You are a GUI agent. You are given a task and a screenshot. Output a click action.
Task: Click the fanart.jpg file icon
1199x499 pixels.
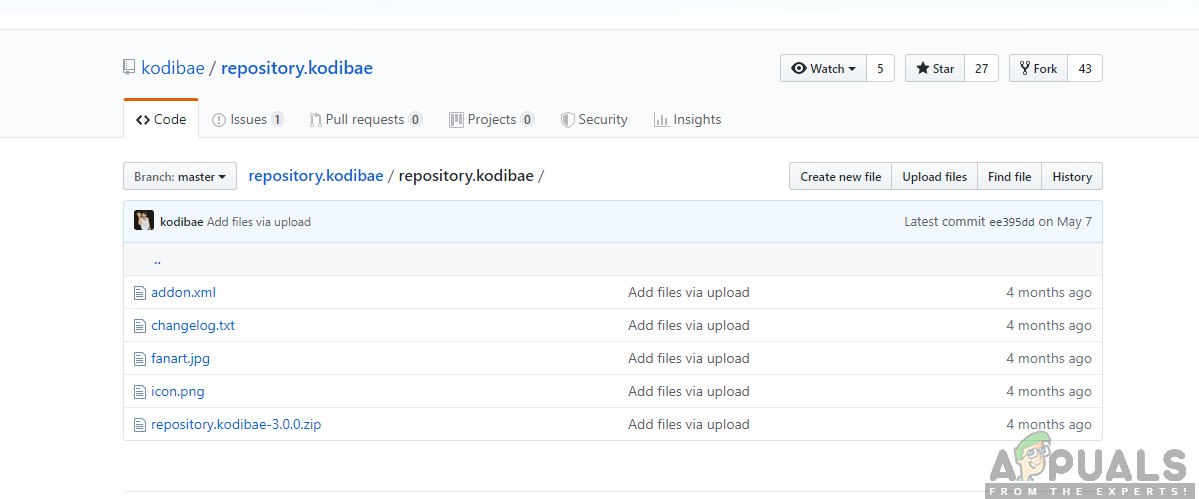coord(139,358)
